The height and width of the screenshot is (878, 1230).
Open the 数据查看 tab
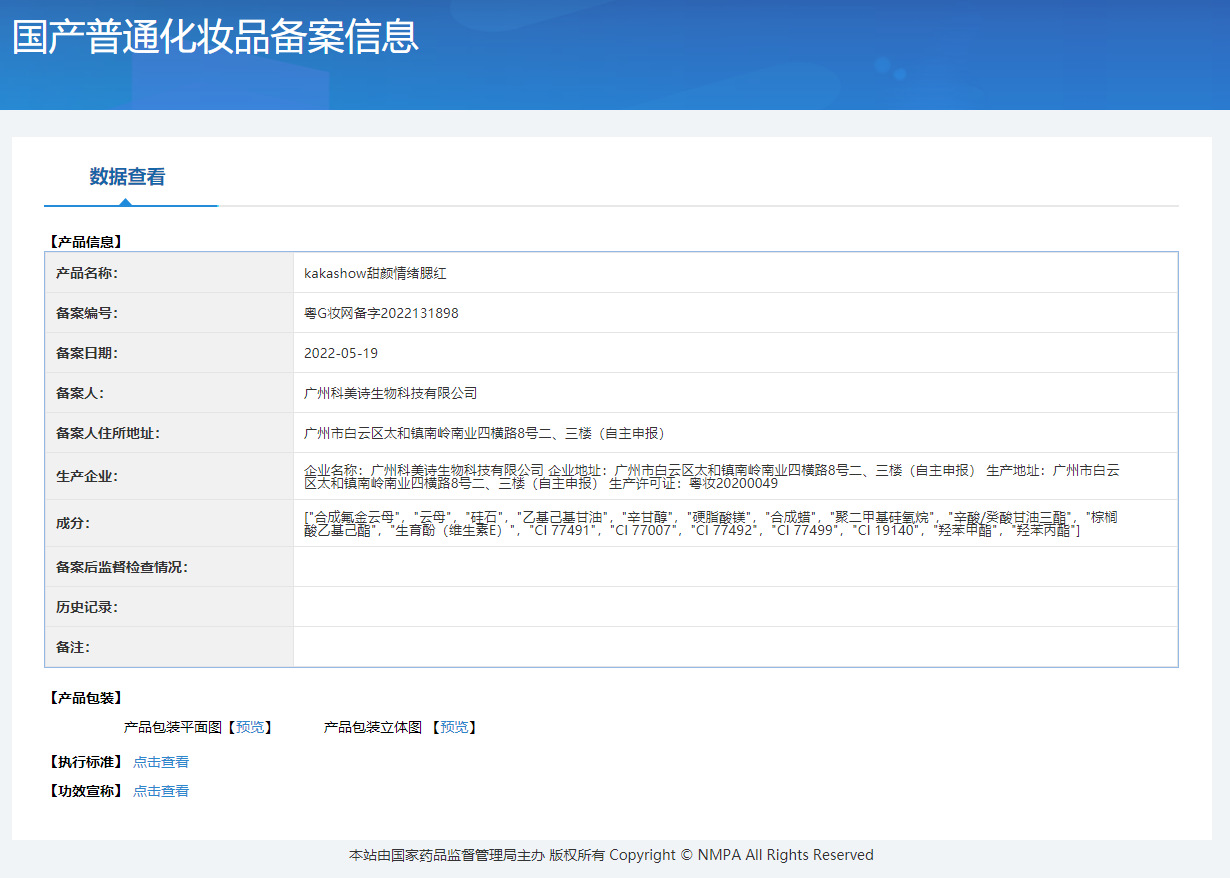(128, 177)
